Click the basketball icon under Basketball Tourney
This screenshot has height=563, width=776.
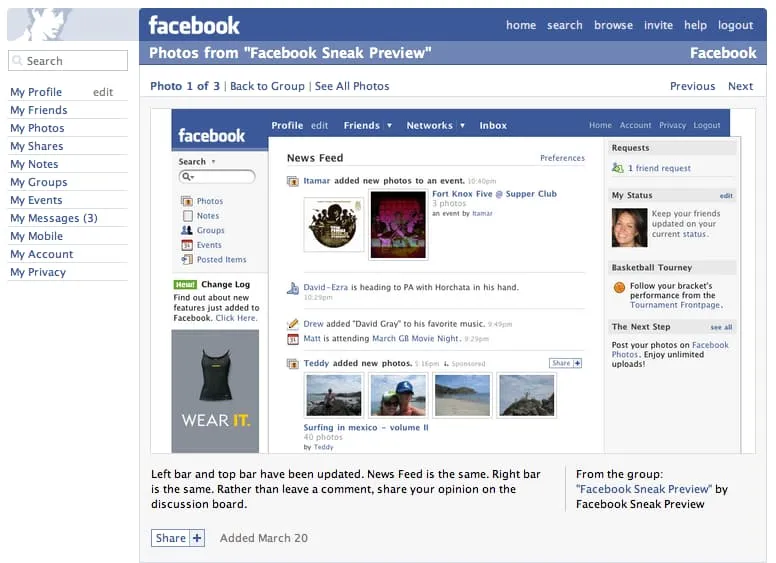pyautogui.click(x=620, y=287)
